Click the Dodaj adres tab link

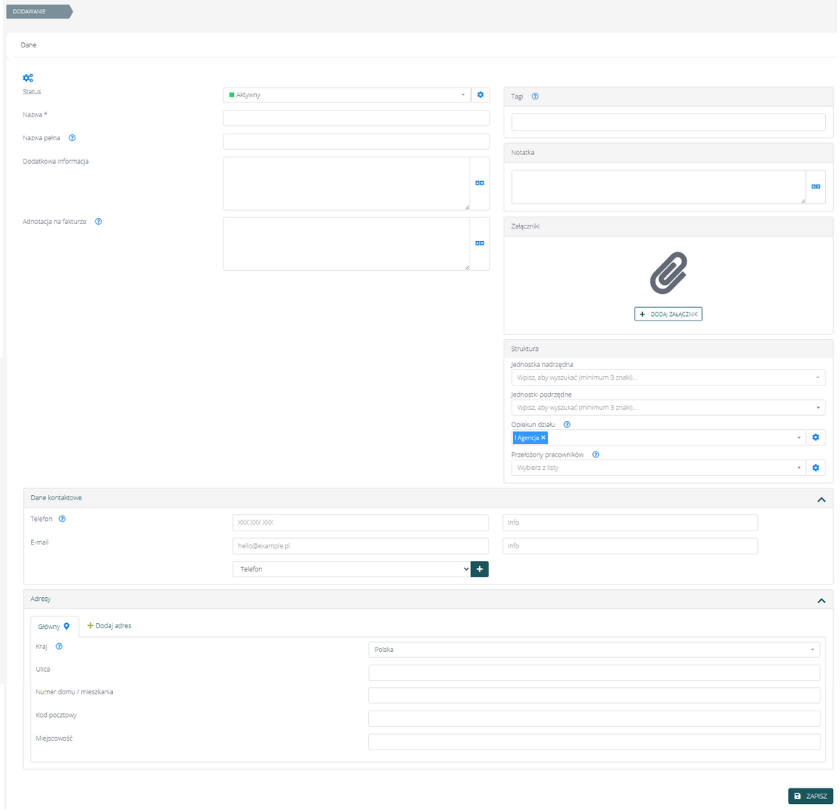[109, 626]
